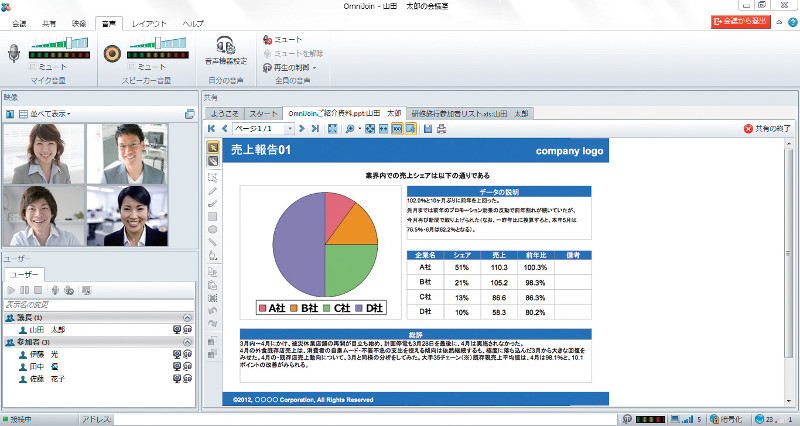Viewport: 800px width, 426px height.
Task: Adjust the microphone volume slider handle
Action: (x=70, y=43)
